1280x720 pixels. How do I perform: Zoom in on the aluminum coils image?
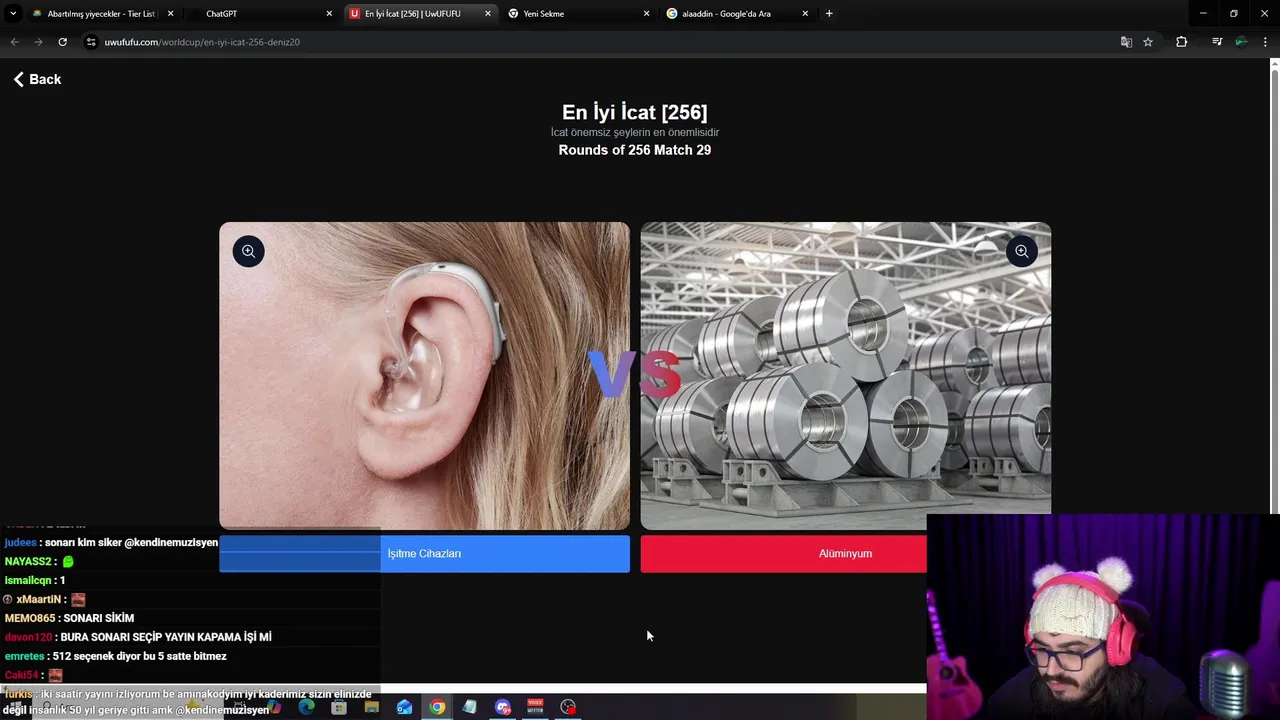click(x=1021, y=251)
